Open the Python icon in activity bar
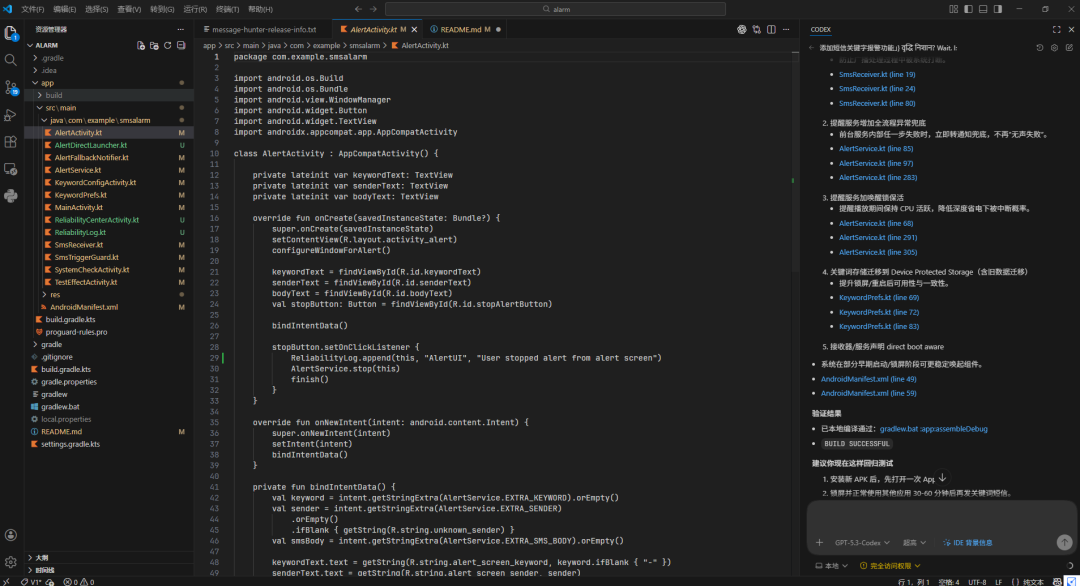Image resolution: width=1080 pixels, height=586 pixels. click(10, 196)
